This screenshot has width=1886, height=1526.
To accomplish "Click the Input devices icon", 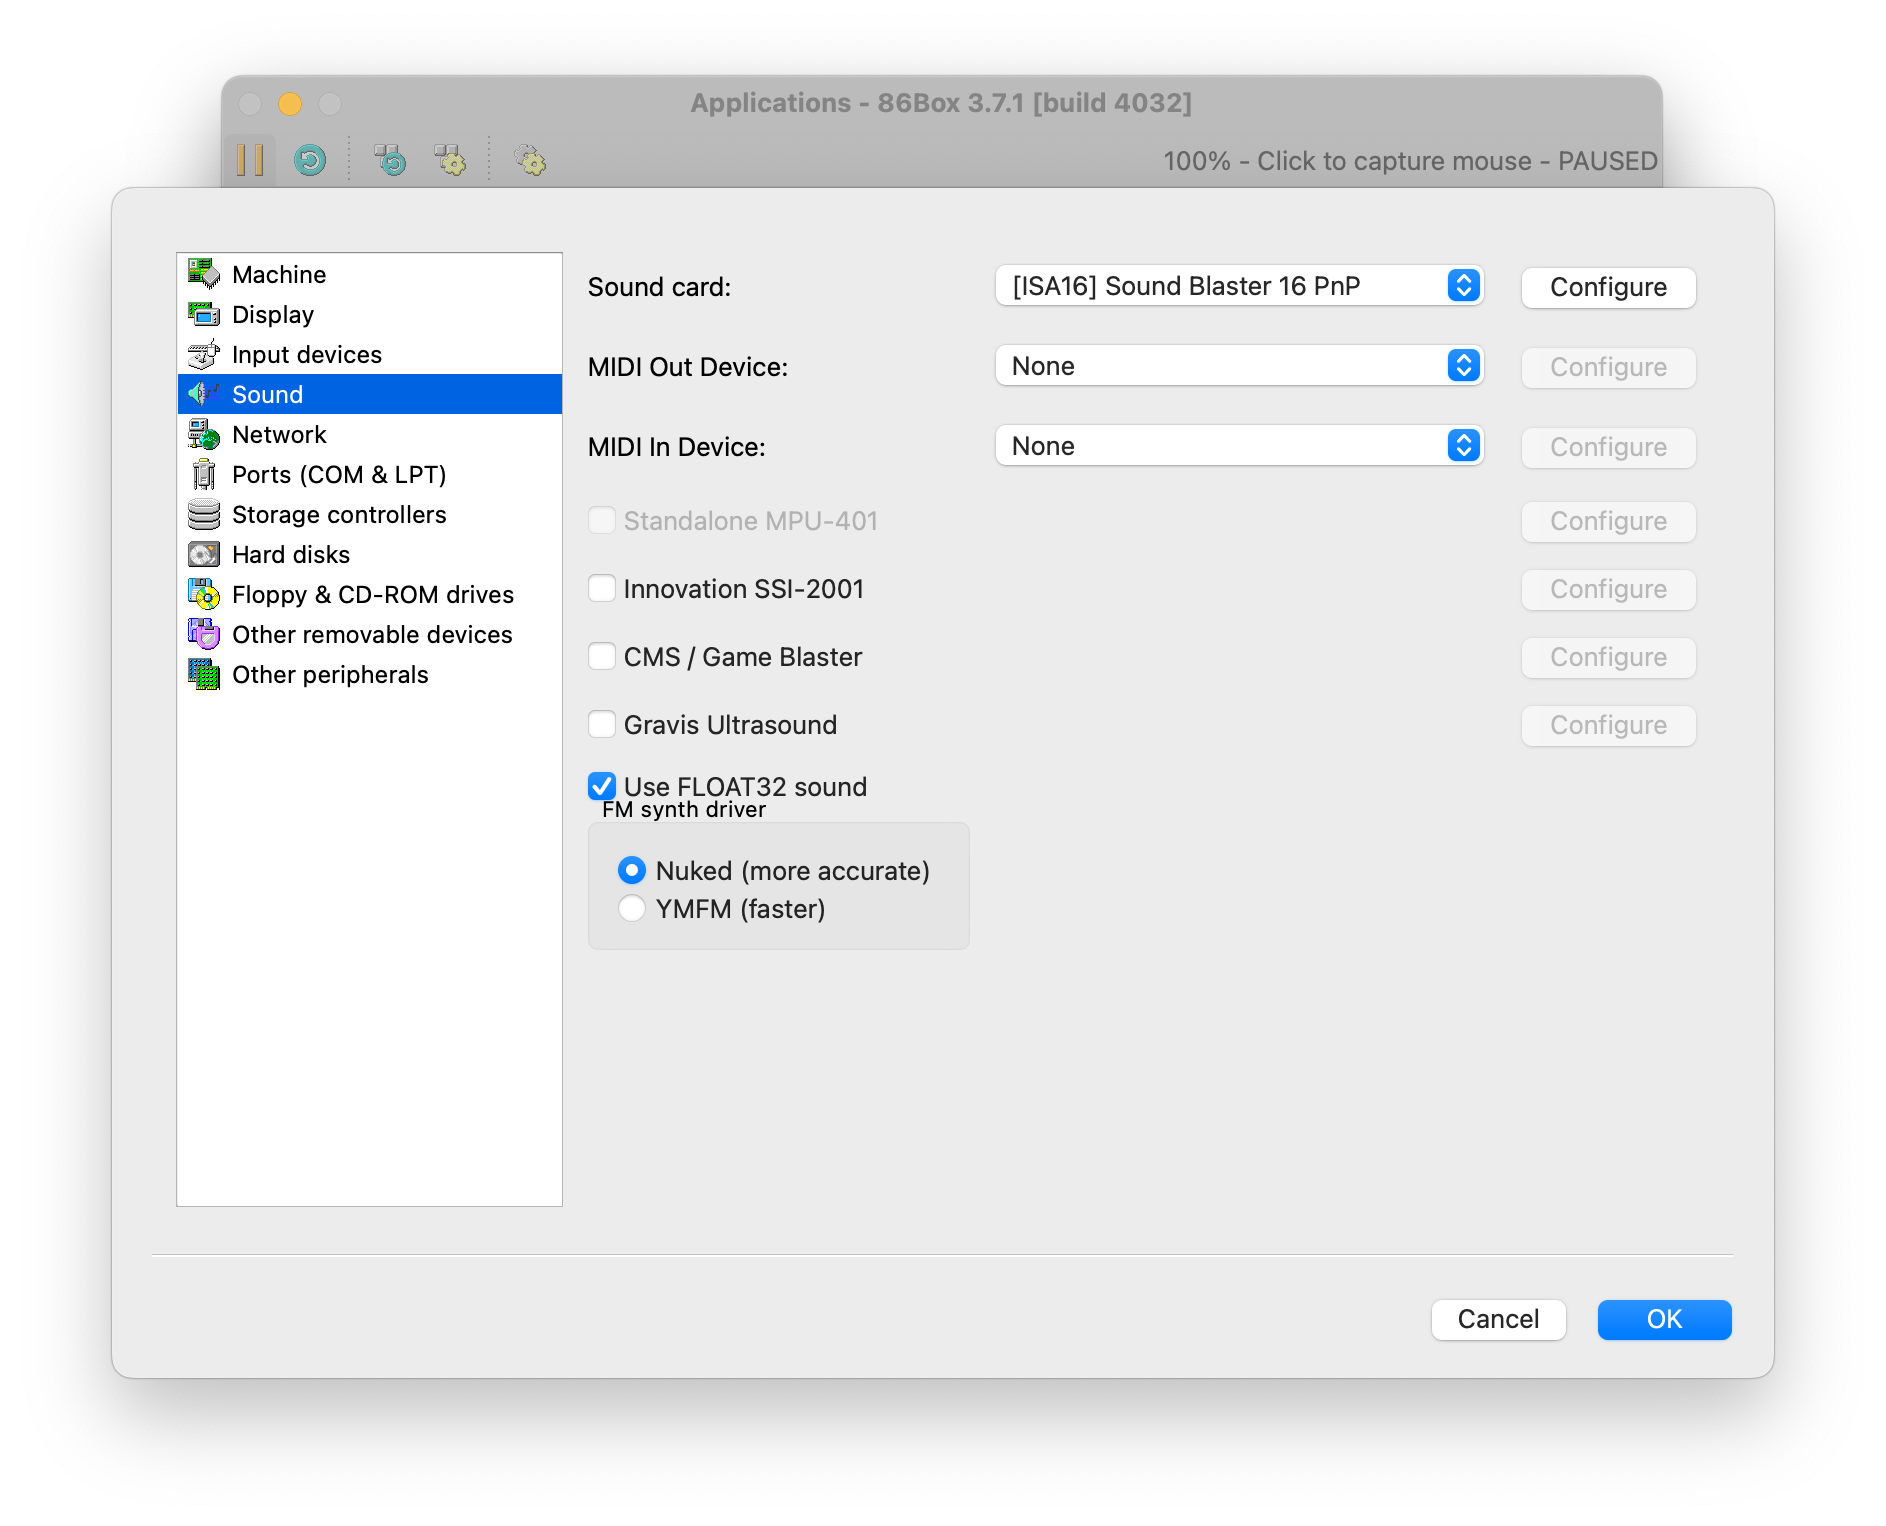I will pyautogui.click(x=204, y=354).
